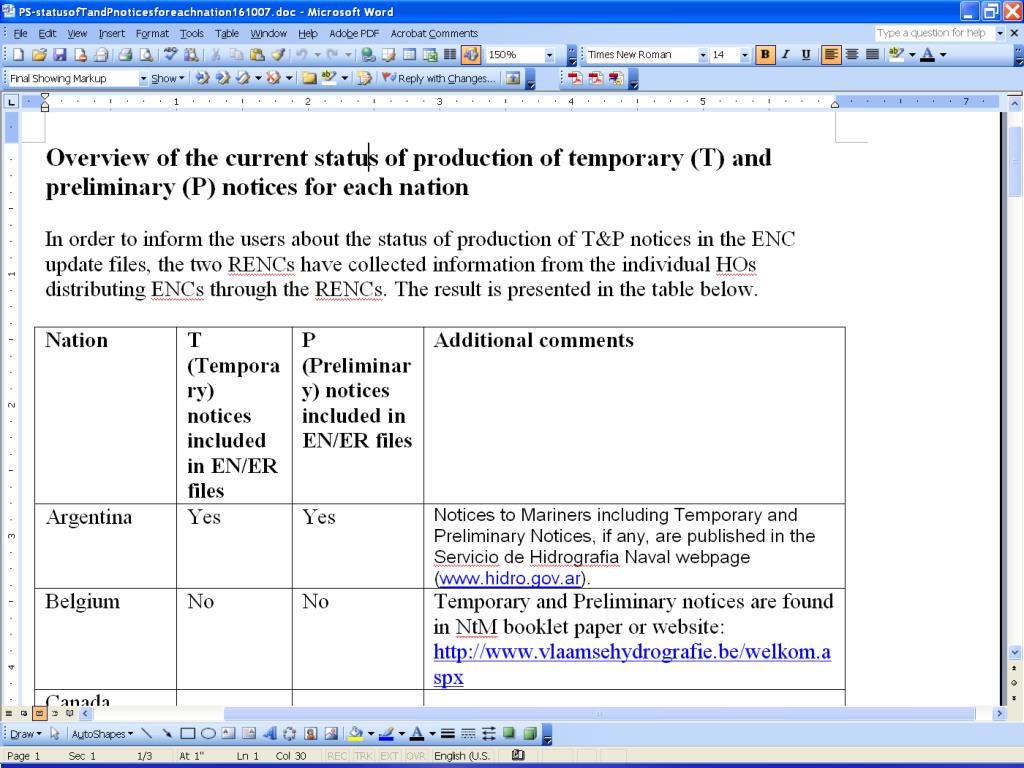Toggle Align Left
1024x768 pixels.
pos(831,55)
